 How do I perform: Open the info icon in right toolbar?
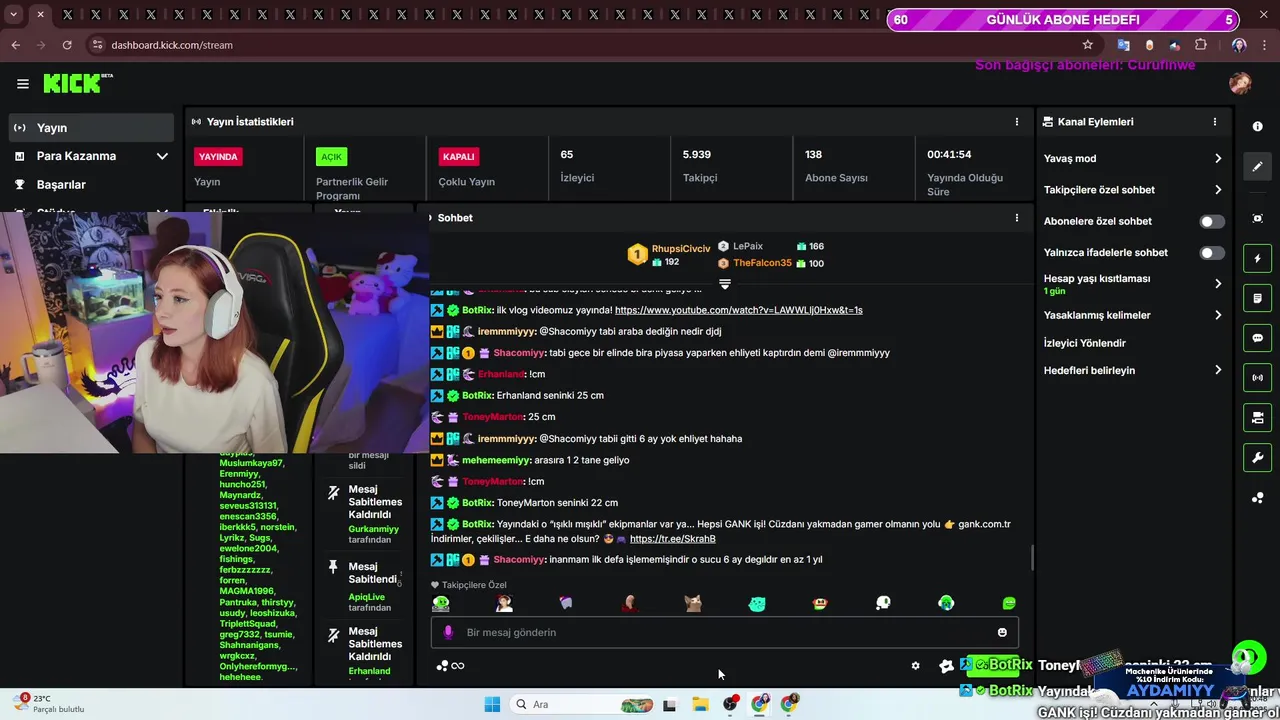point(1257,127)
